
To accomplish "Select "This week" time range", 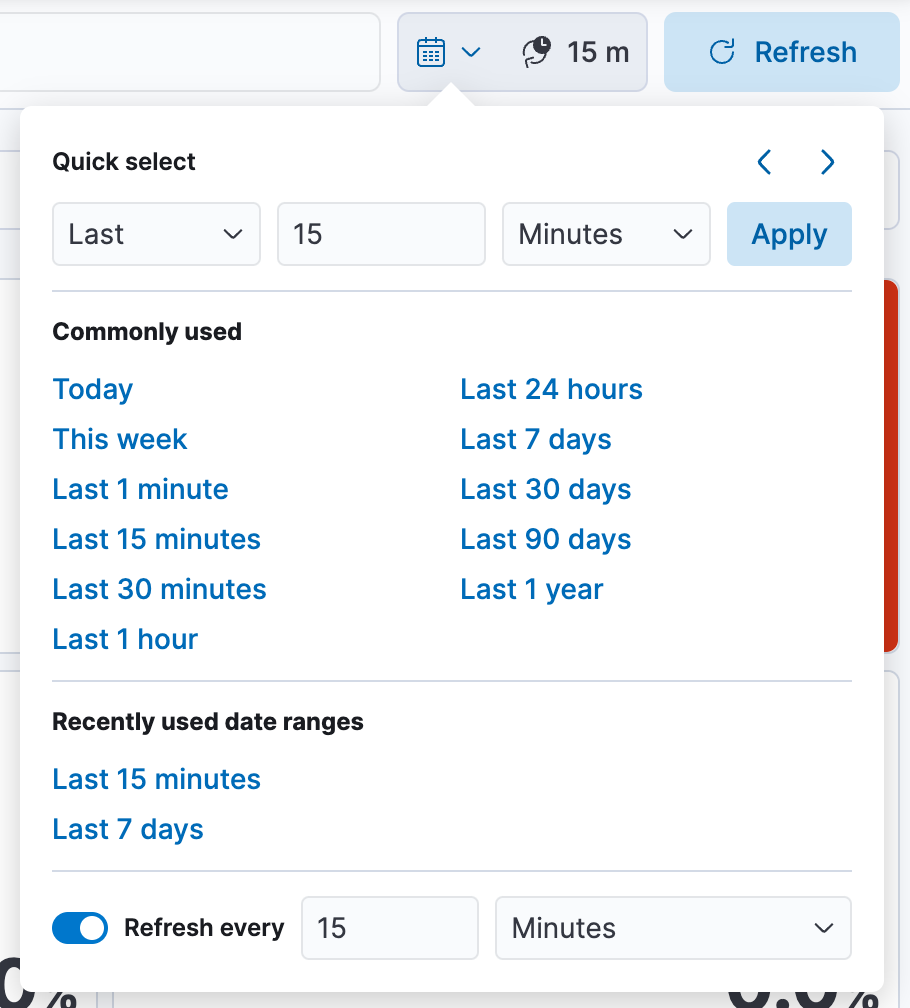I will click(119, 439).
